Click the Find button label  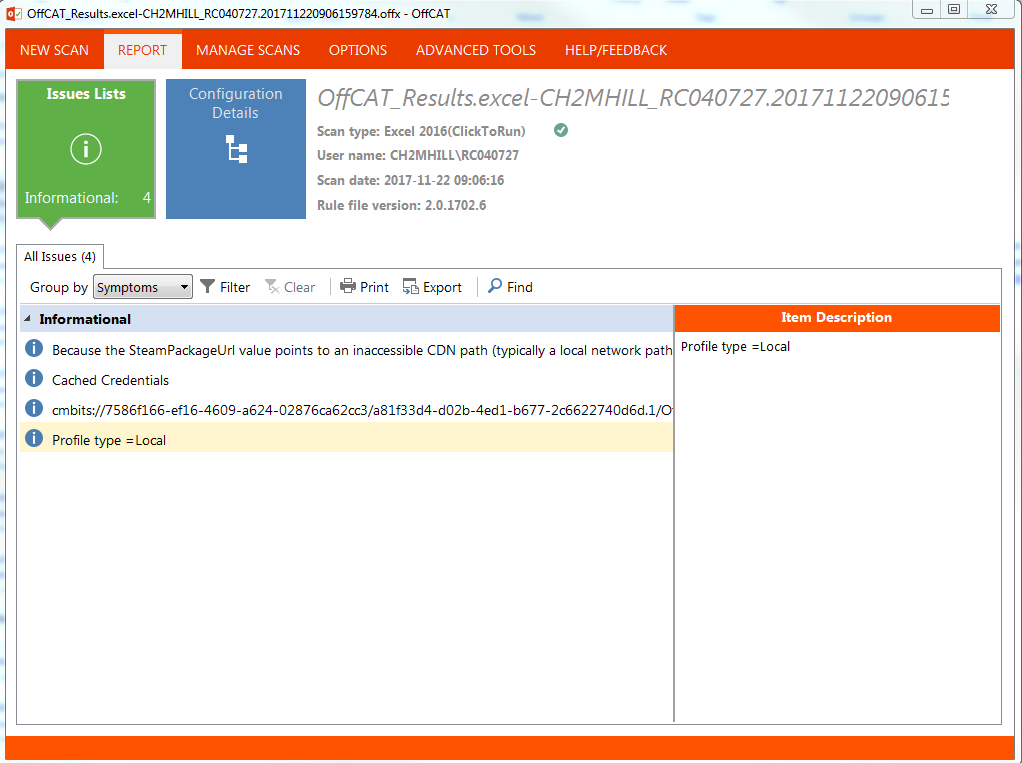point(519,287)
